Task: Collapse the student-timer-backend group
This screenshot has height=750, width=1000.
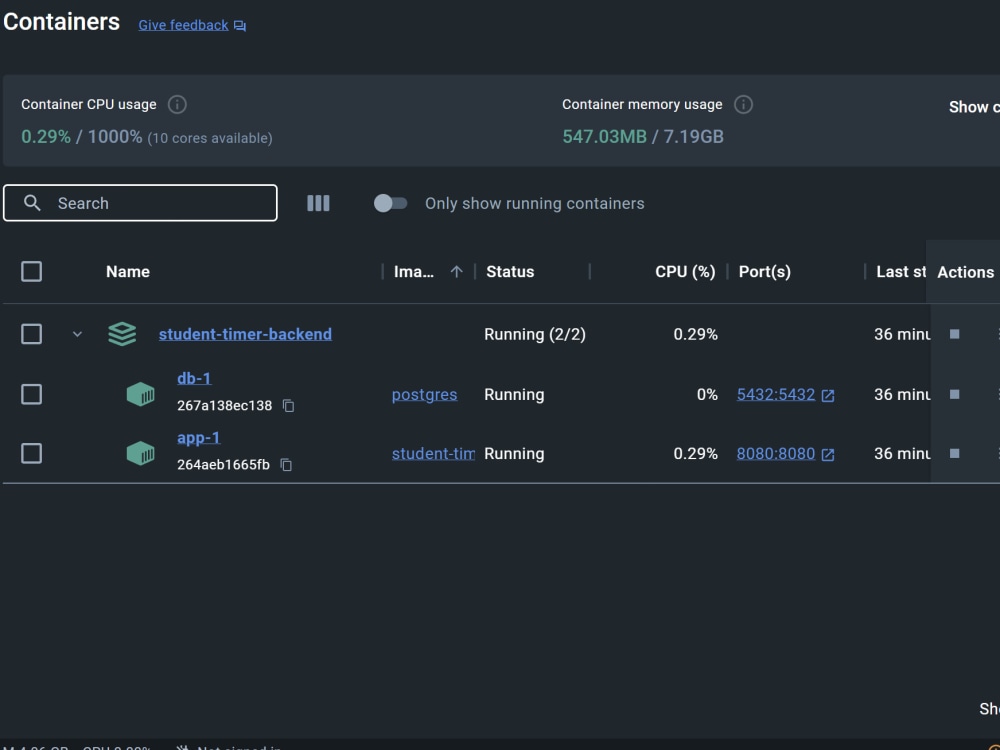Action: tap(77, 334)
